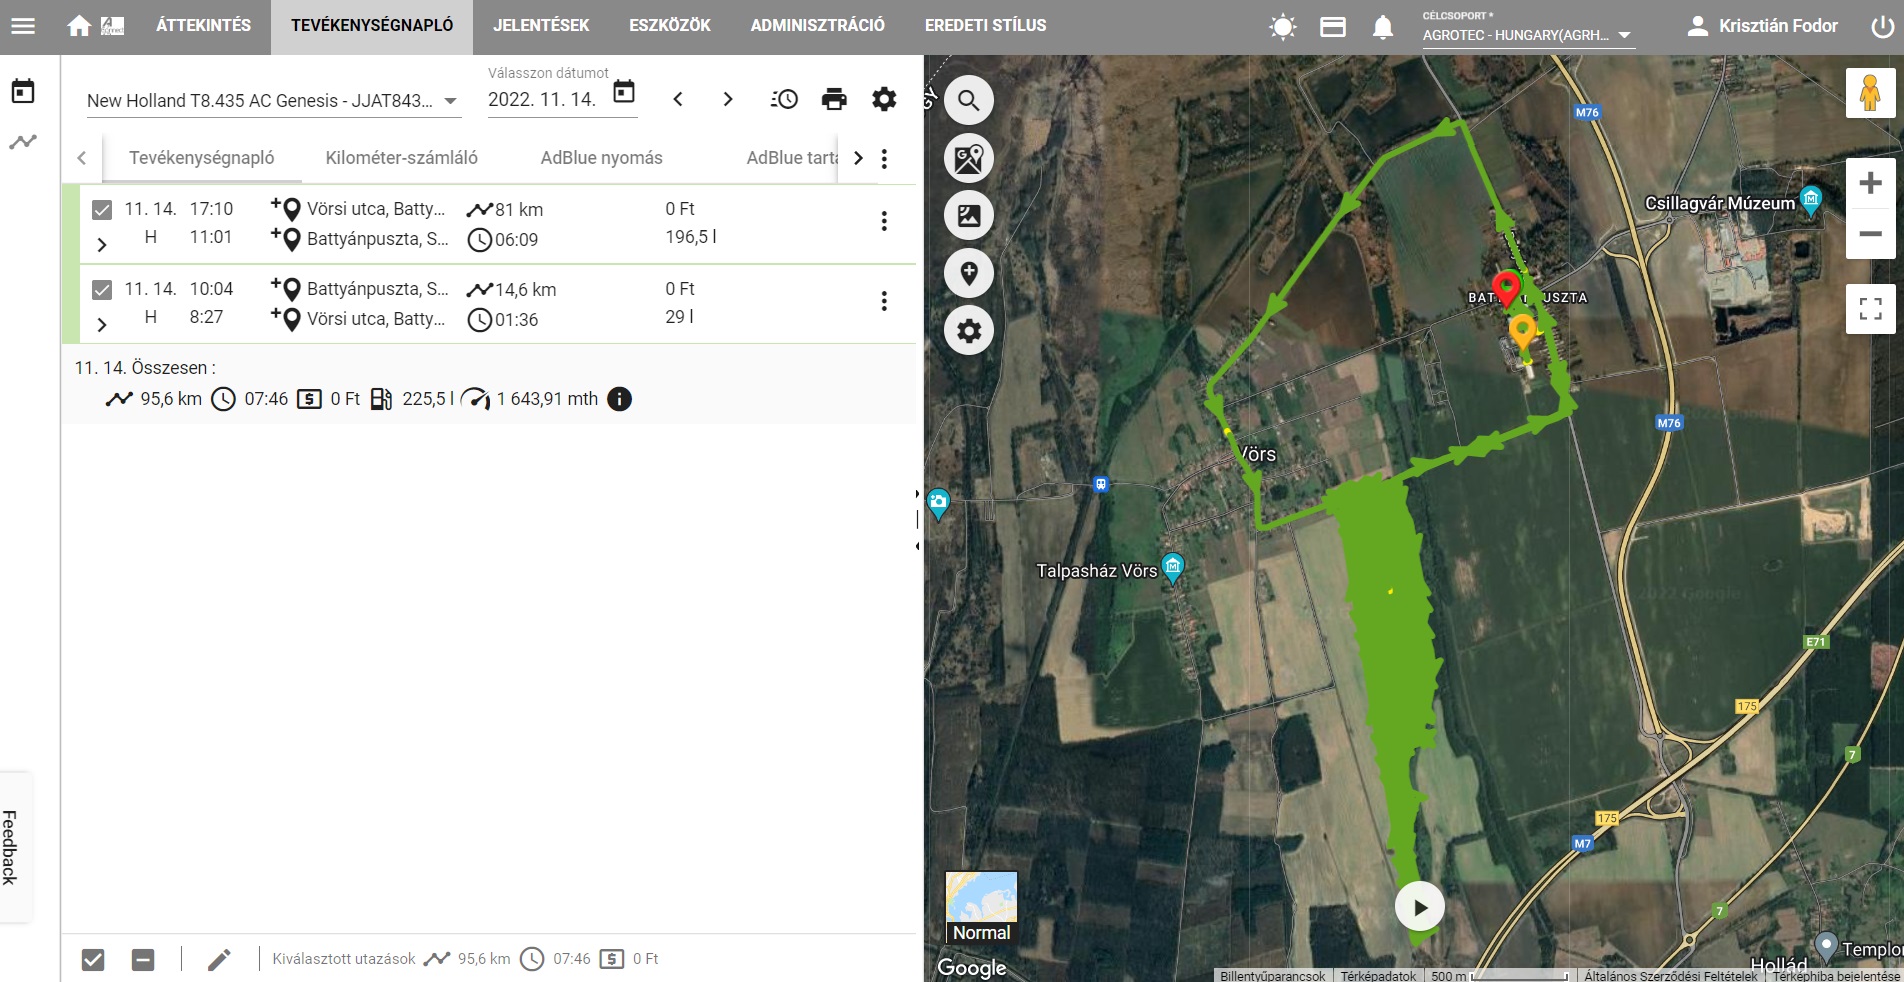Open the JELENTÉSEK menu
This screenshot has height=982, width=1904.
tap(541, 26)
